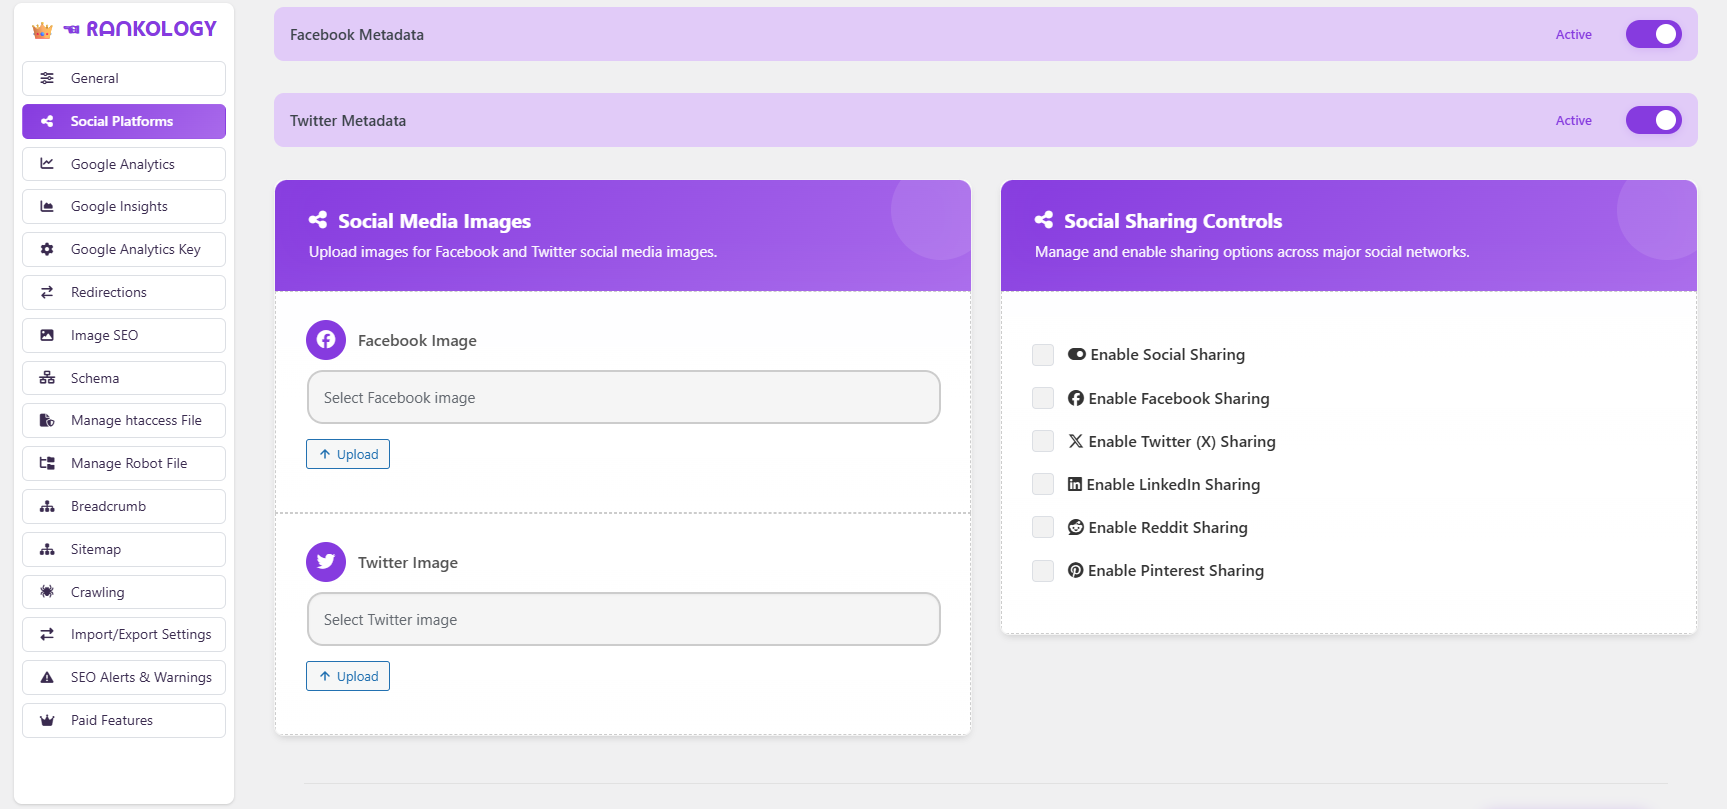Click the Paid Features crown icon
The width and height of the screenshot is (1727, 809).
pos(47,720)
